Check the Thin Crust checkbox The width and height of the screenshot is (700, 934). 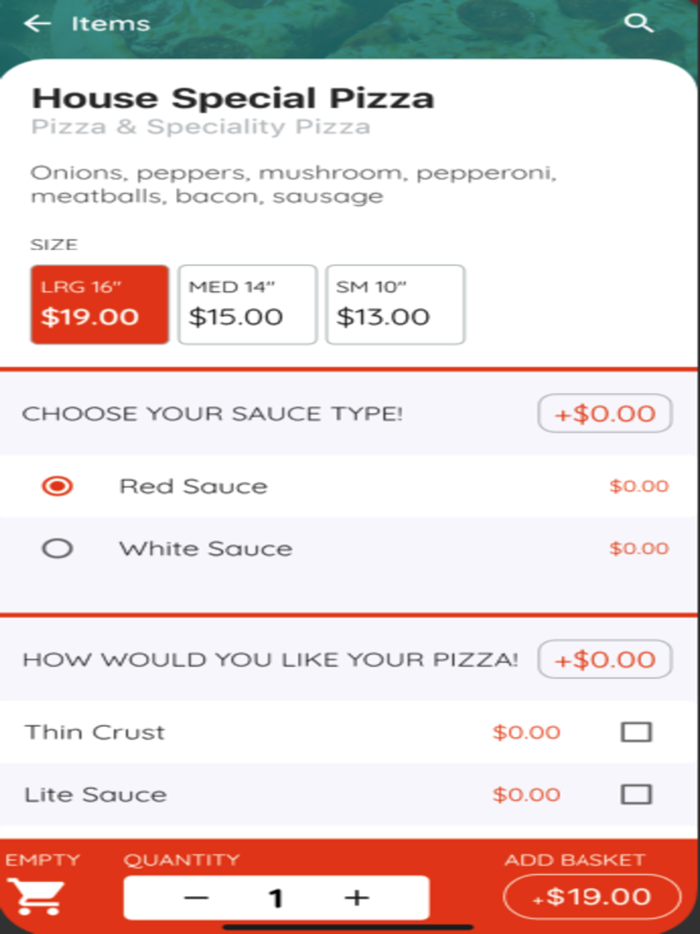coord(636,732)
